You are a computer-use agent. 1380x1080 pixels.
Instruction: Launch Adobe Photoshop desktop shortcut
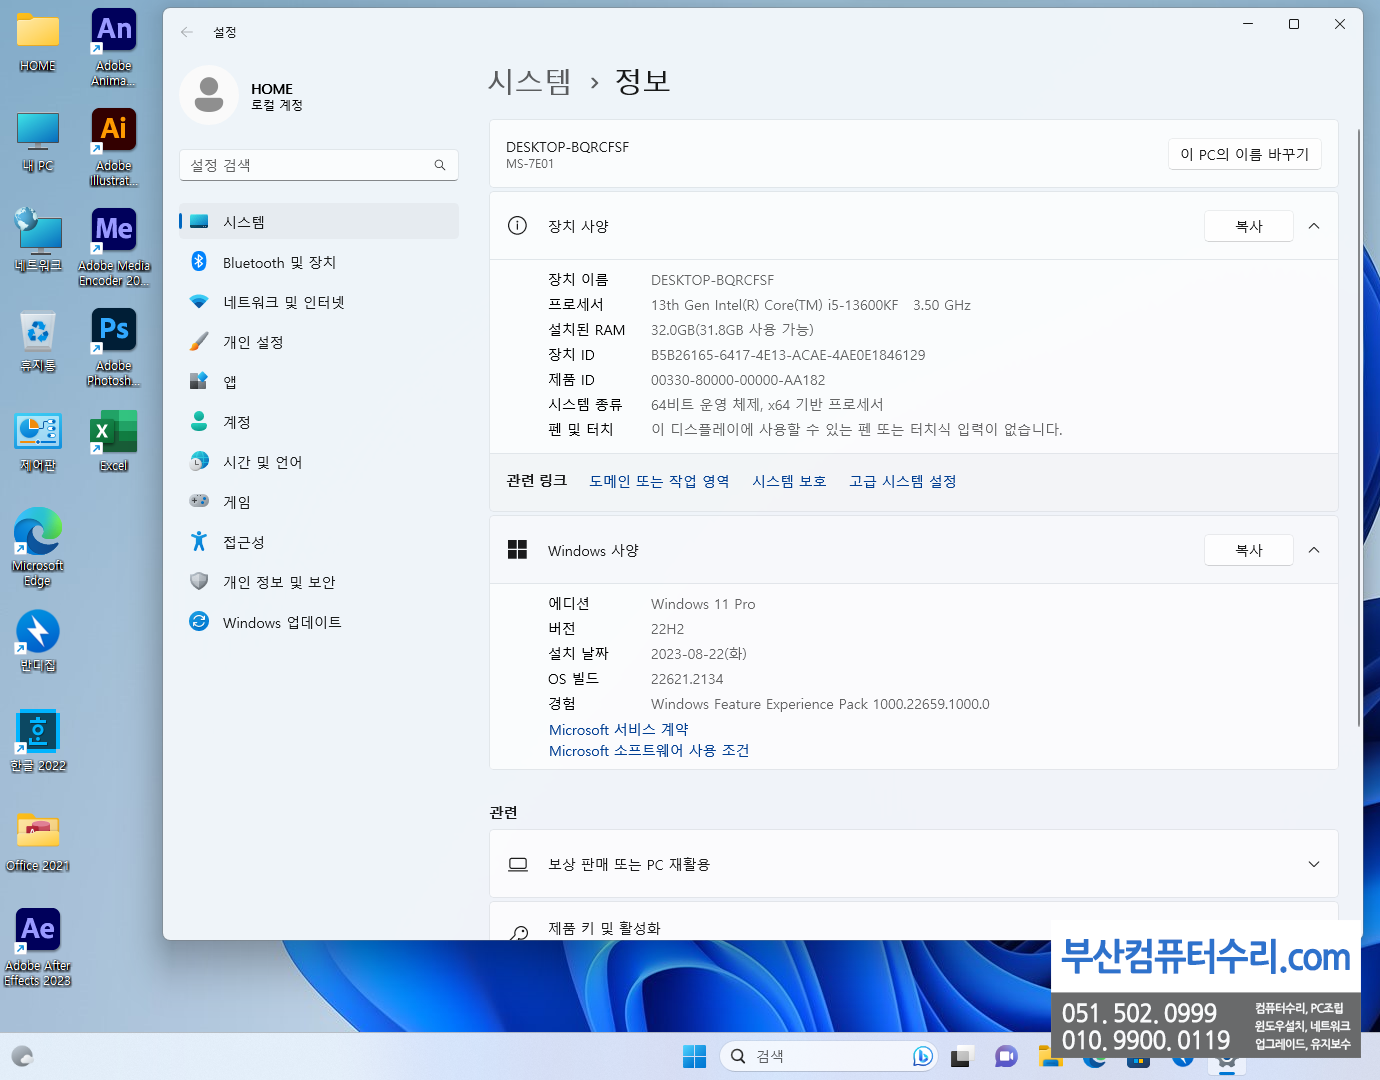[114, 348]
